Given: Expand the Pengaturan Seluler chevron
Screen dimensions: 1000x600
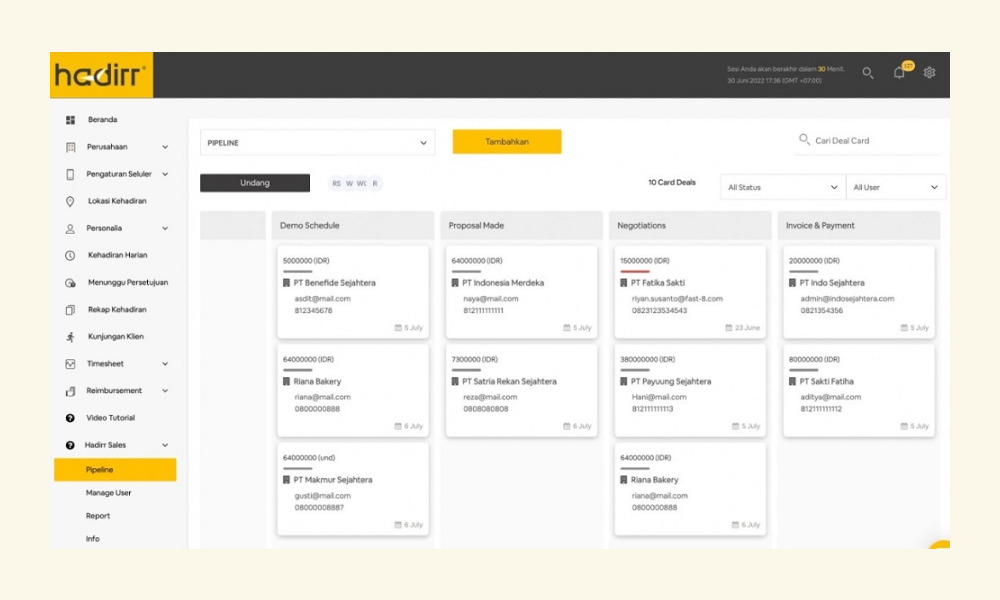Looking at the screenshot, I should tap(165, 174).
